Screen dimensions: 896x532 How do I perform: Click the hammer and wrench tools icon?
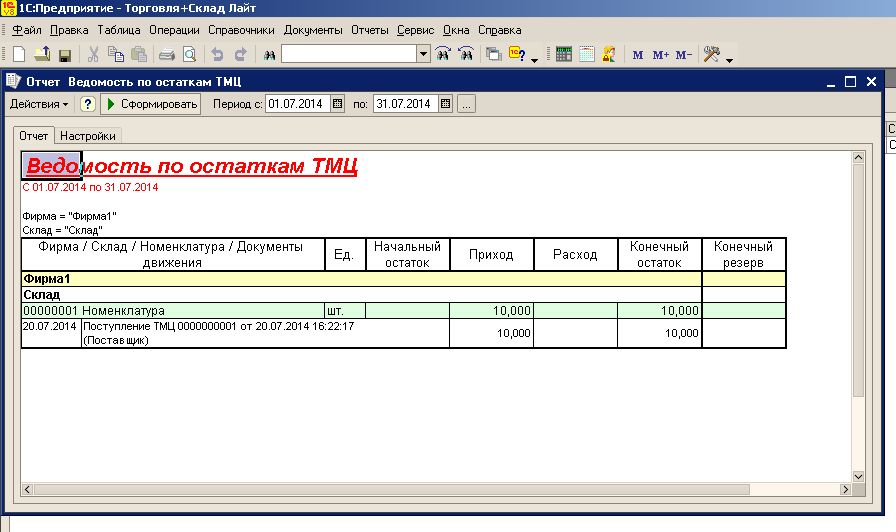712,54
